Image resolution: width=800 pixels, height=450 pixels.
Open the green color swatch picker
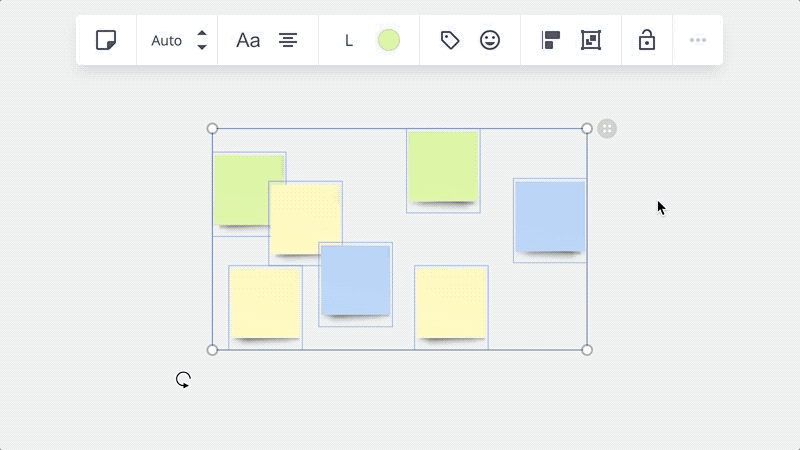click(389, 40)
